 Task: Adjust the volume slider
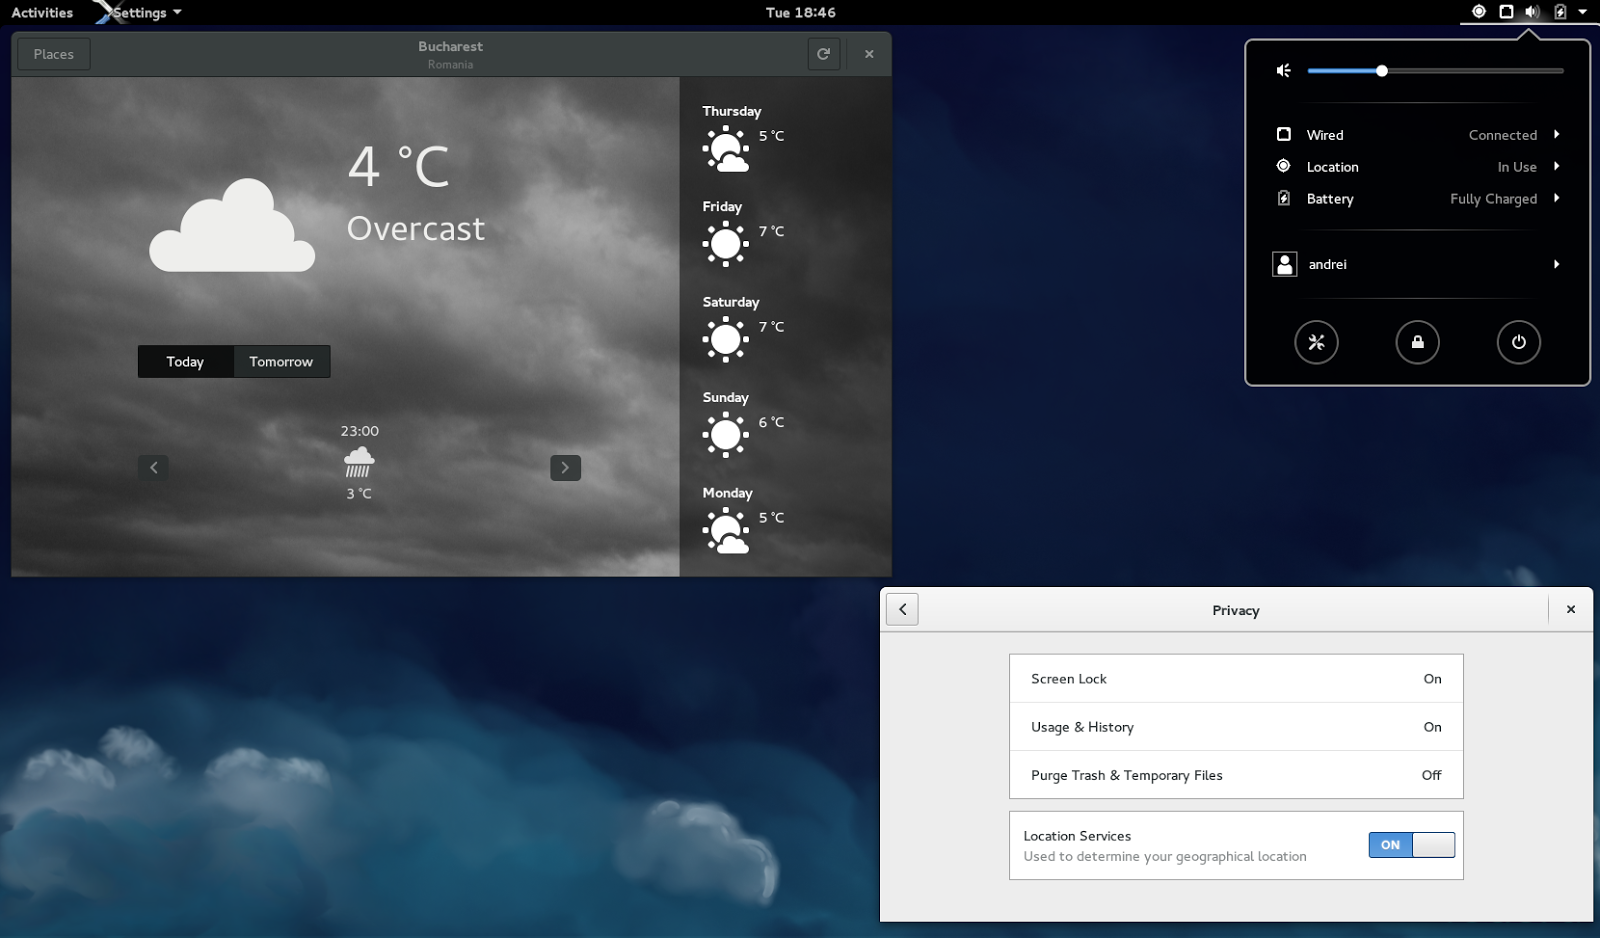[x=1381, y=70]
